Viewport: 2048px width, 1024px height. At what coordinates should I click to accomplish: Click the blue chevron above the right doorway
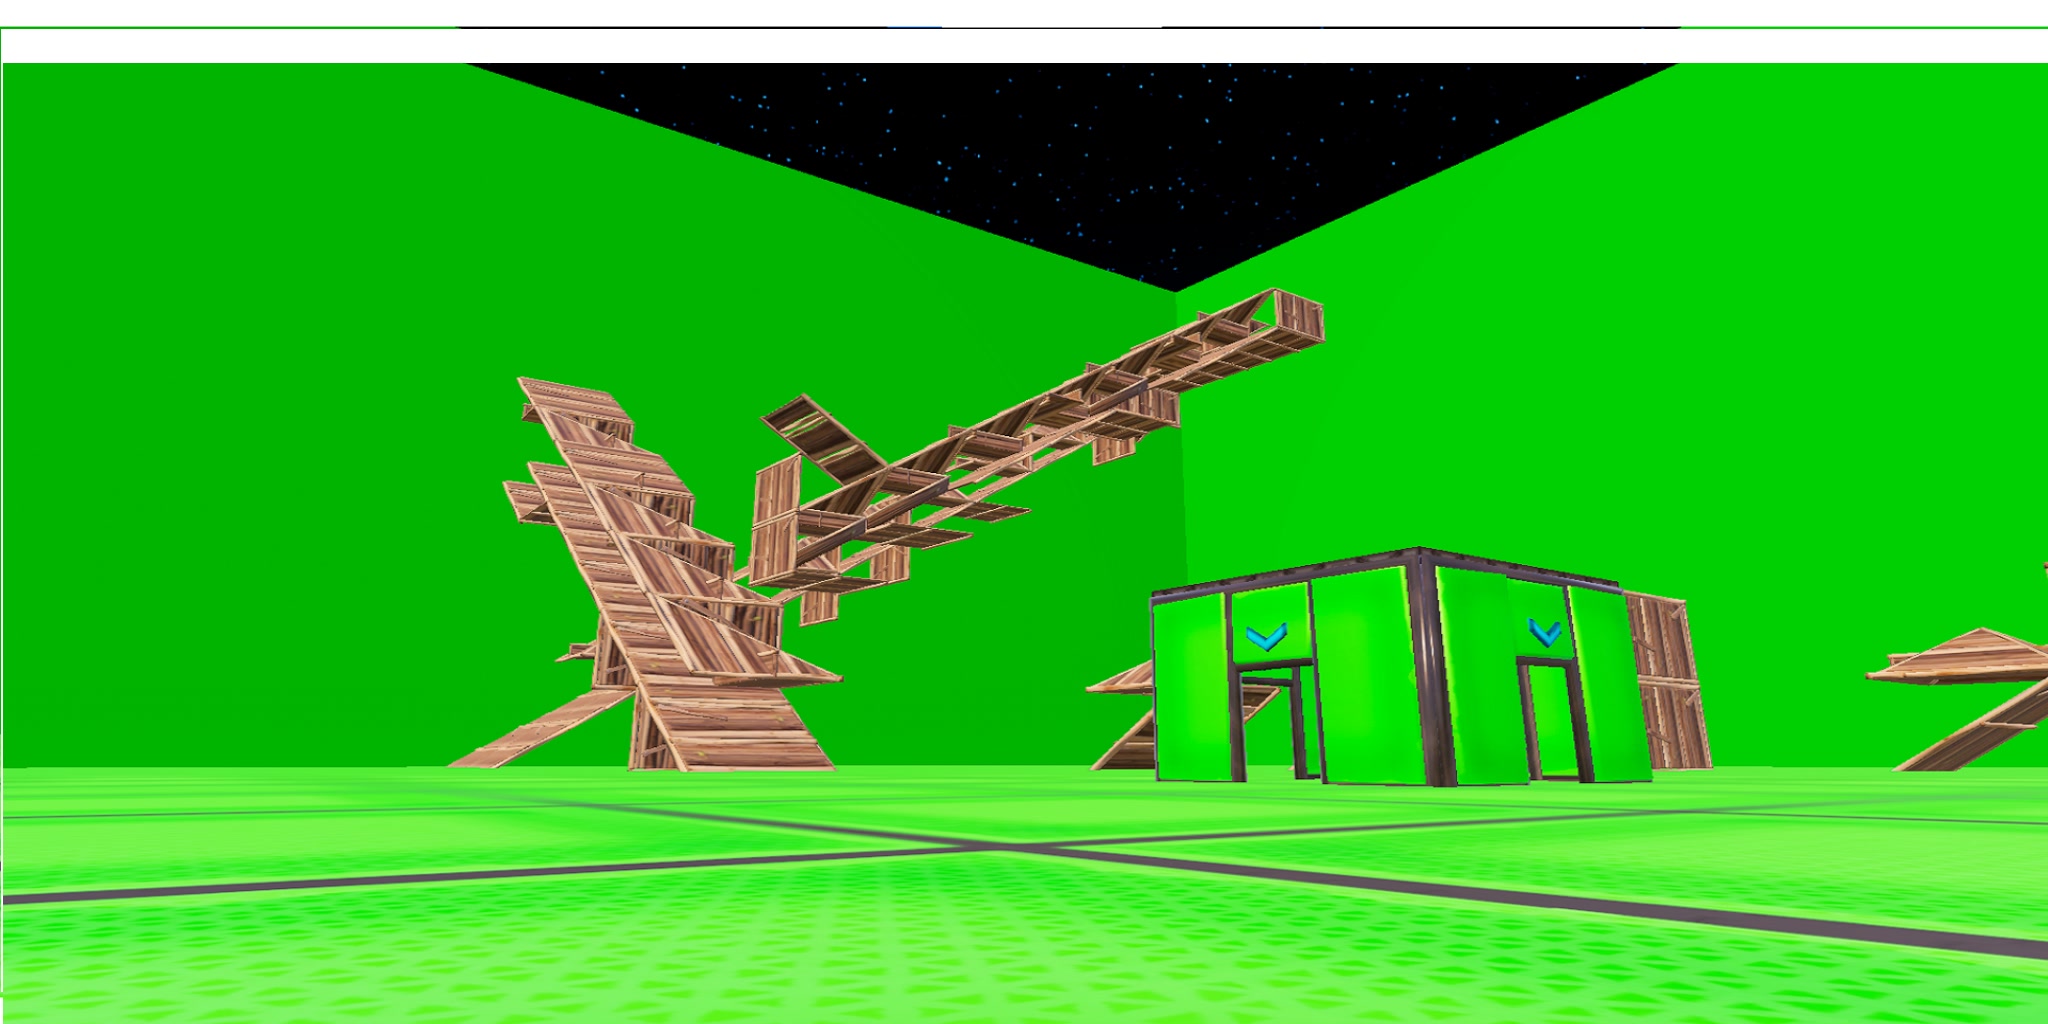click(1545, 632)
